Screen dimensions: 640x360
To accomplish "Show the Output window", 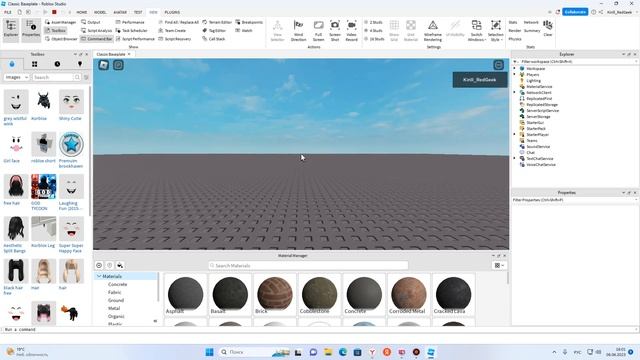I will click(91, 22).
